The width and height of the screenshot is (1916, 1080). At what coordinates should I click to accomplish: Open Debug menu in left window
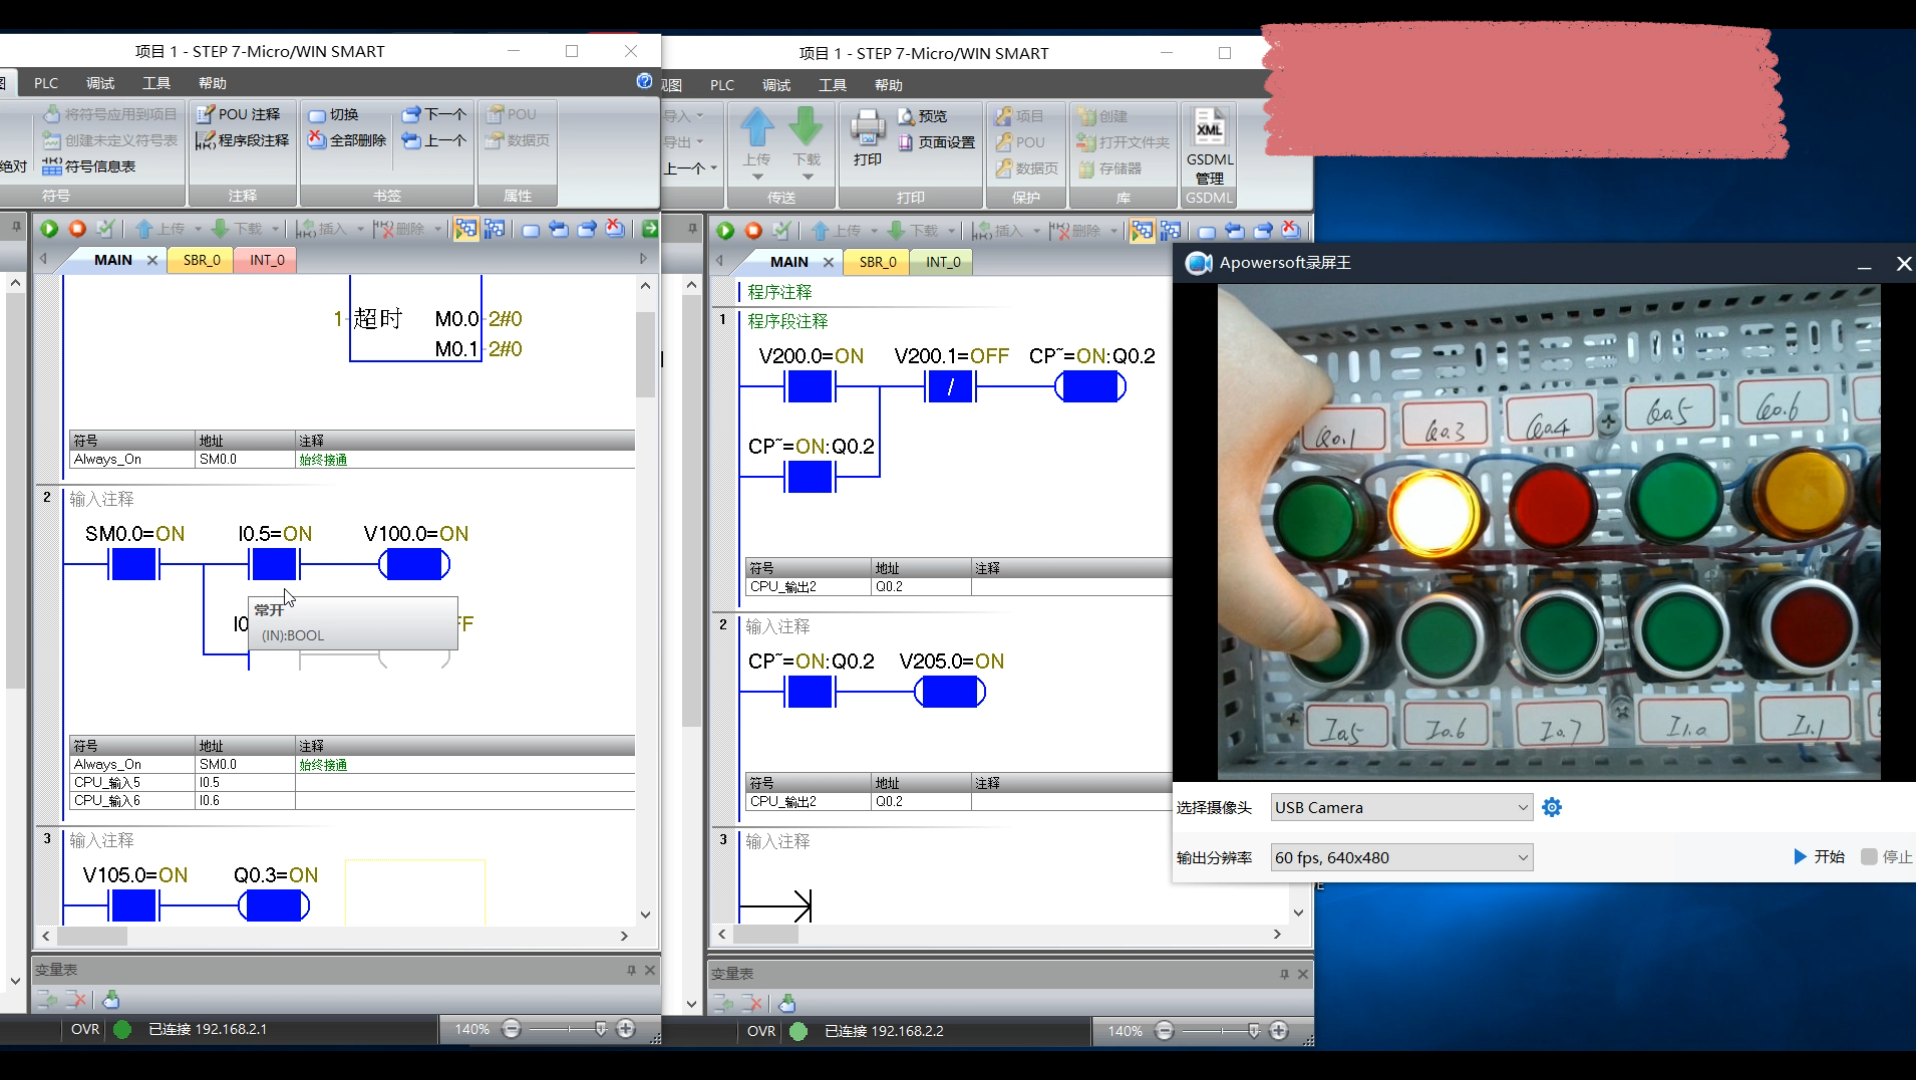point(100,83)
